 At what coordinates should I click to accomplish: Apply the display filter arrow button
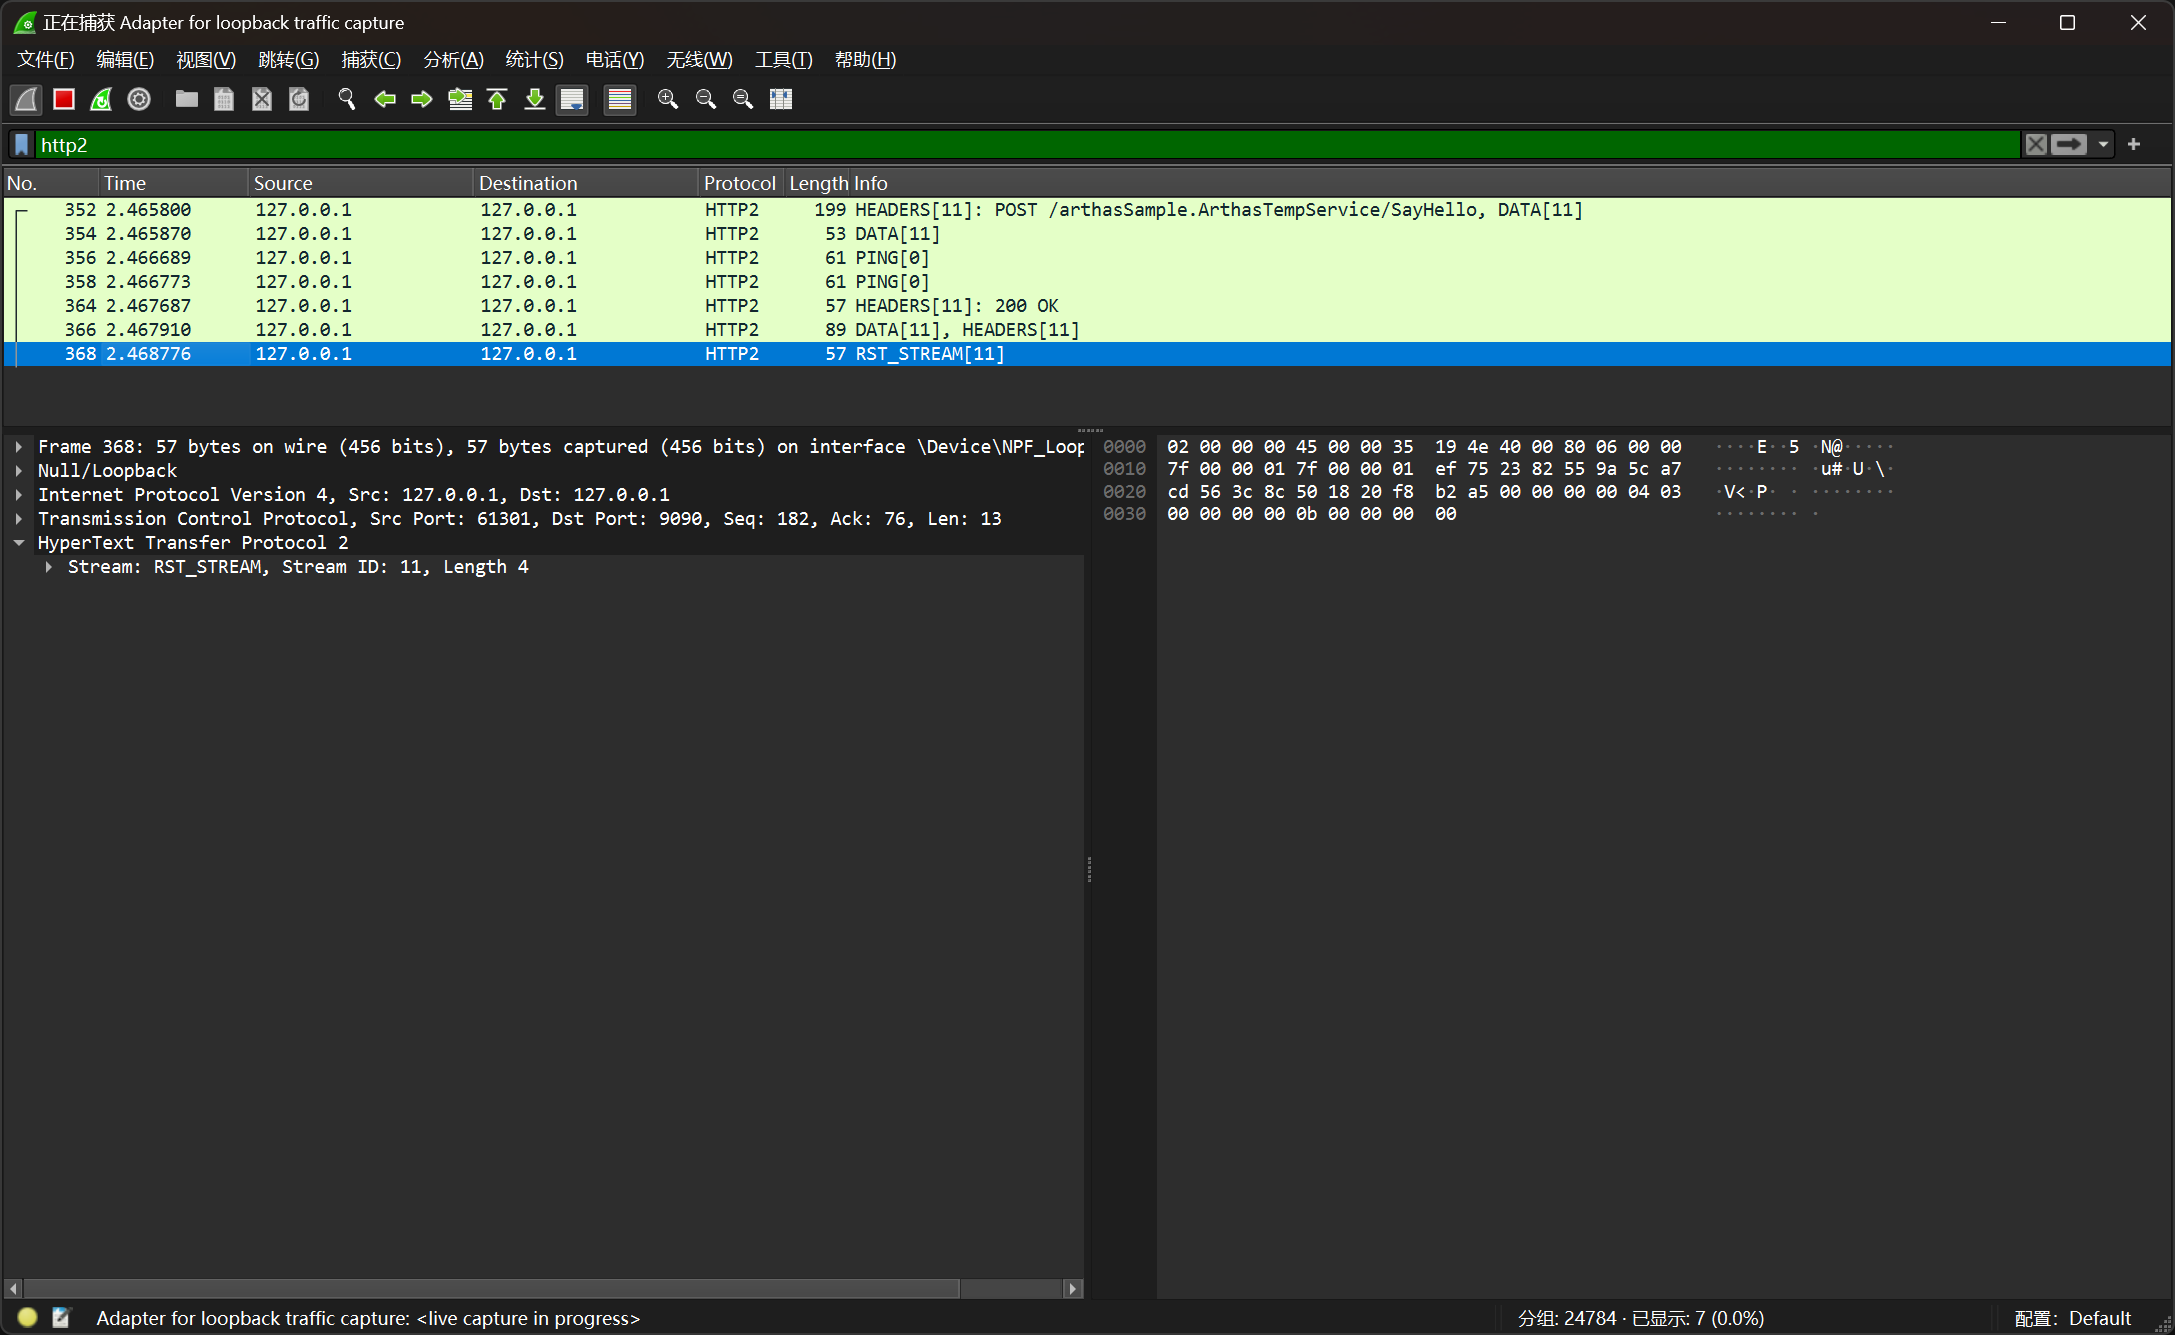click(2069, 145)
